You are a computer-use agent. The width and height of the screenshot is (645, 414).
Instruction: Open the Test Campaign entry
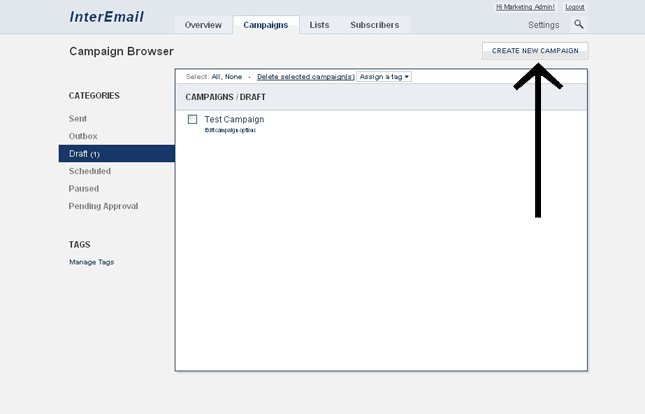[234, 120]
